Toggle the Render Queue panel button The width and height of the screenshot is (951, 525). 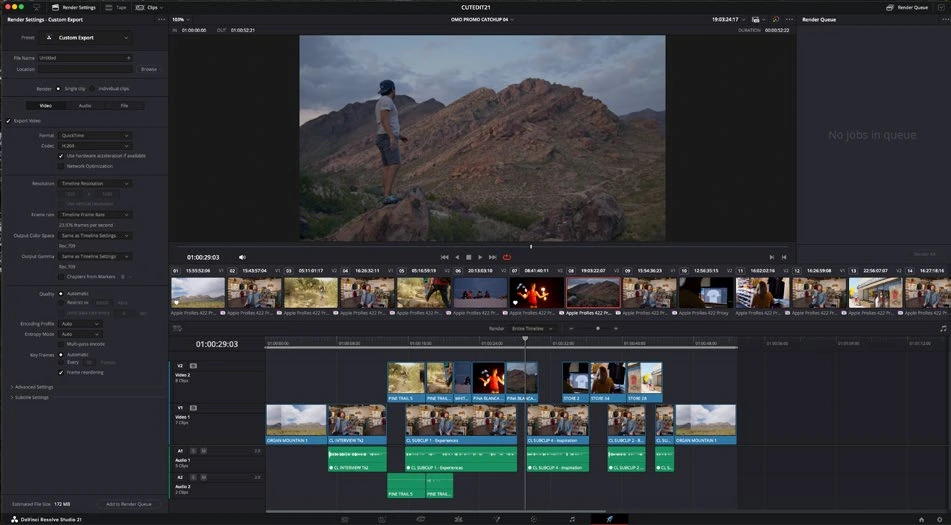pyautogui.click(x=907, y=7)
